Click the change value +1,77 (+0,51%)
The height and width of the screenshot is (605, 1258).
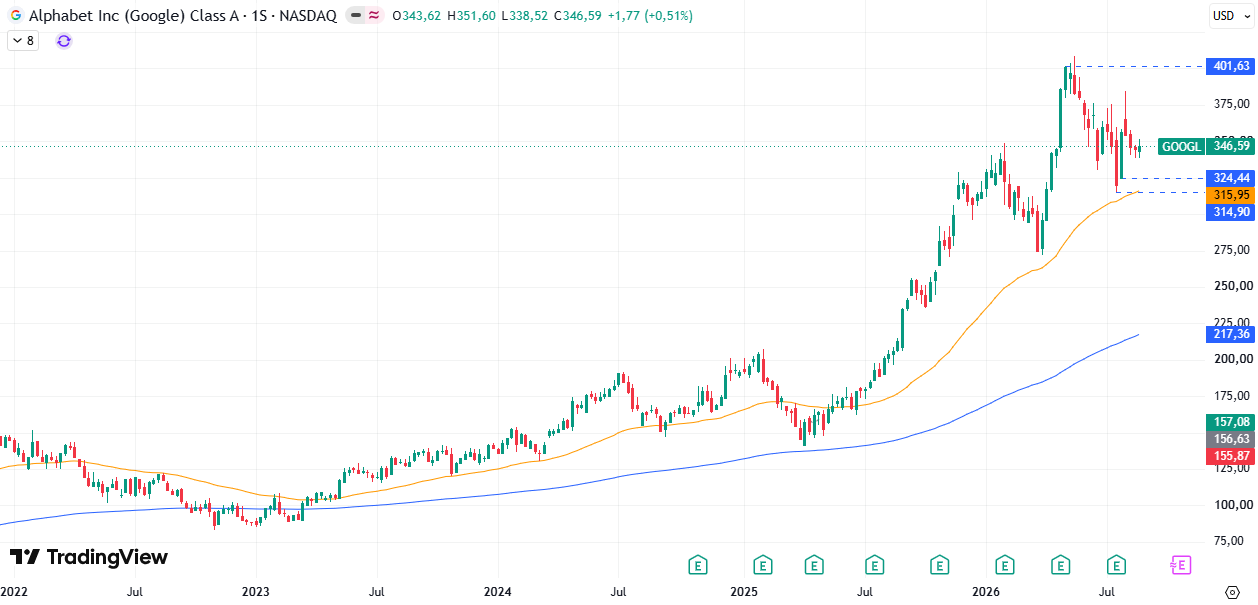(x=650, y=16)
